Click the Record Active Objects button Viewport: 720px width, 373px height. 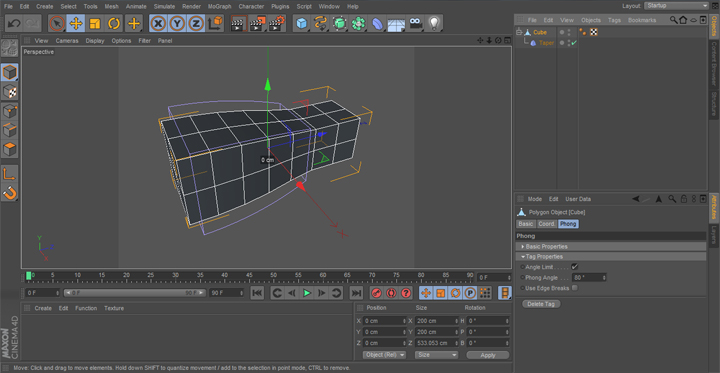pyautogui.click(x=377, y=293)
